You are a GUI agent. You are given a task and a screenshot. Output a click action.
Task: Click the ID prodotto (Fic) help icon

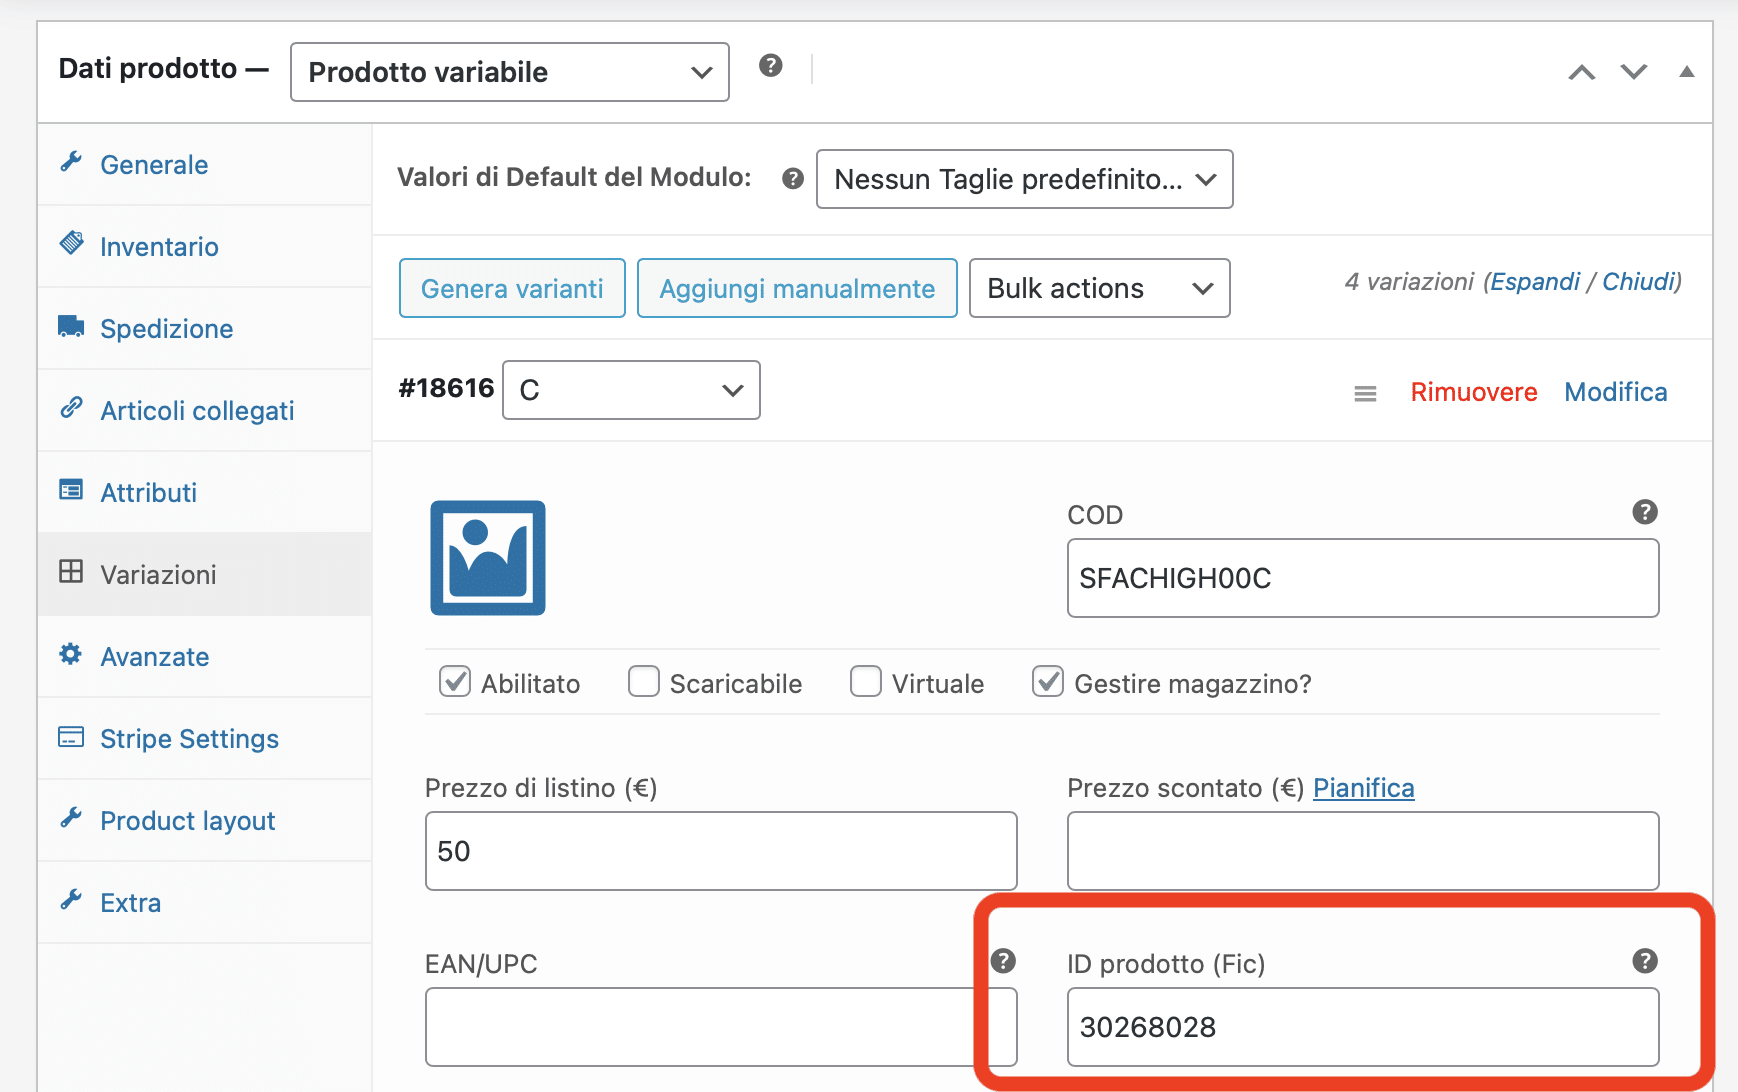coord(1644,961)
